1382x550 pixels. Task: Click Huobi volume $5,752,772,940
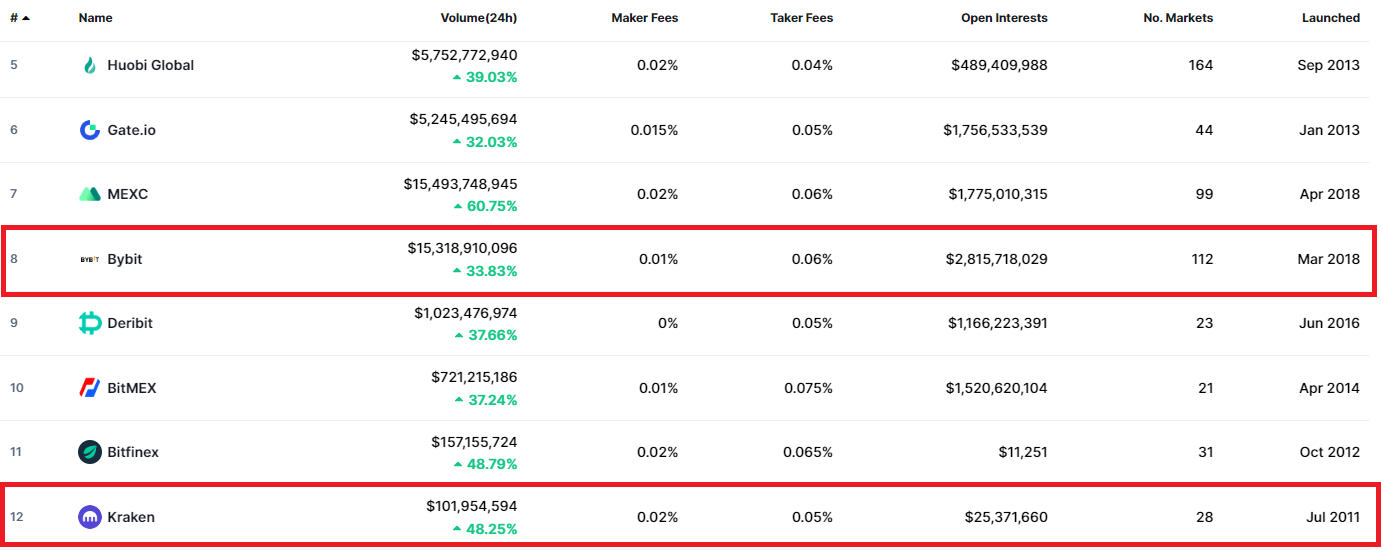[464, 55]
